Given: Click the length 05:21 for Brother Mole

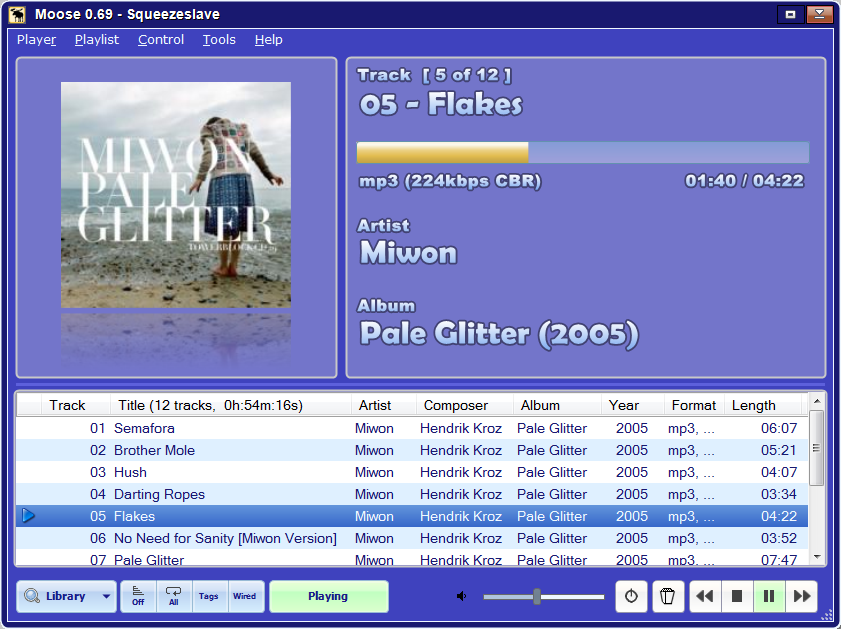Looking at the screenshot, I should click(779, 450).
